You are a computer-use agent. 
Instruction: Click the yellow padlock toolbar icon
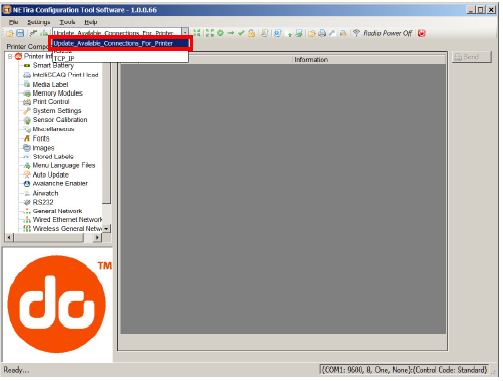coord(252,33)
